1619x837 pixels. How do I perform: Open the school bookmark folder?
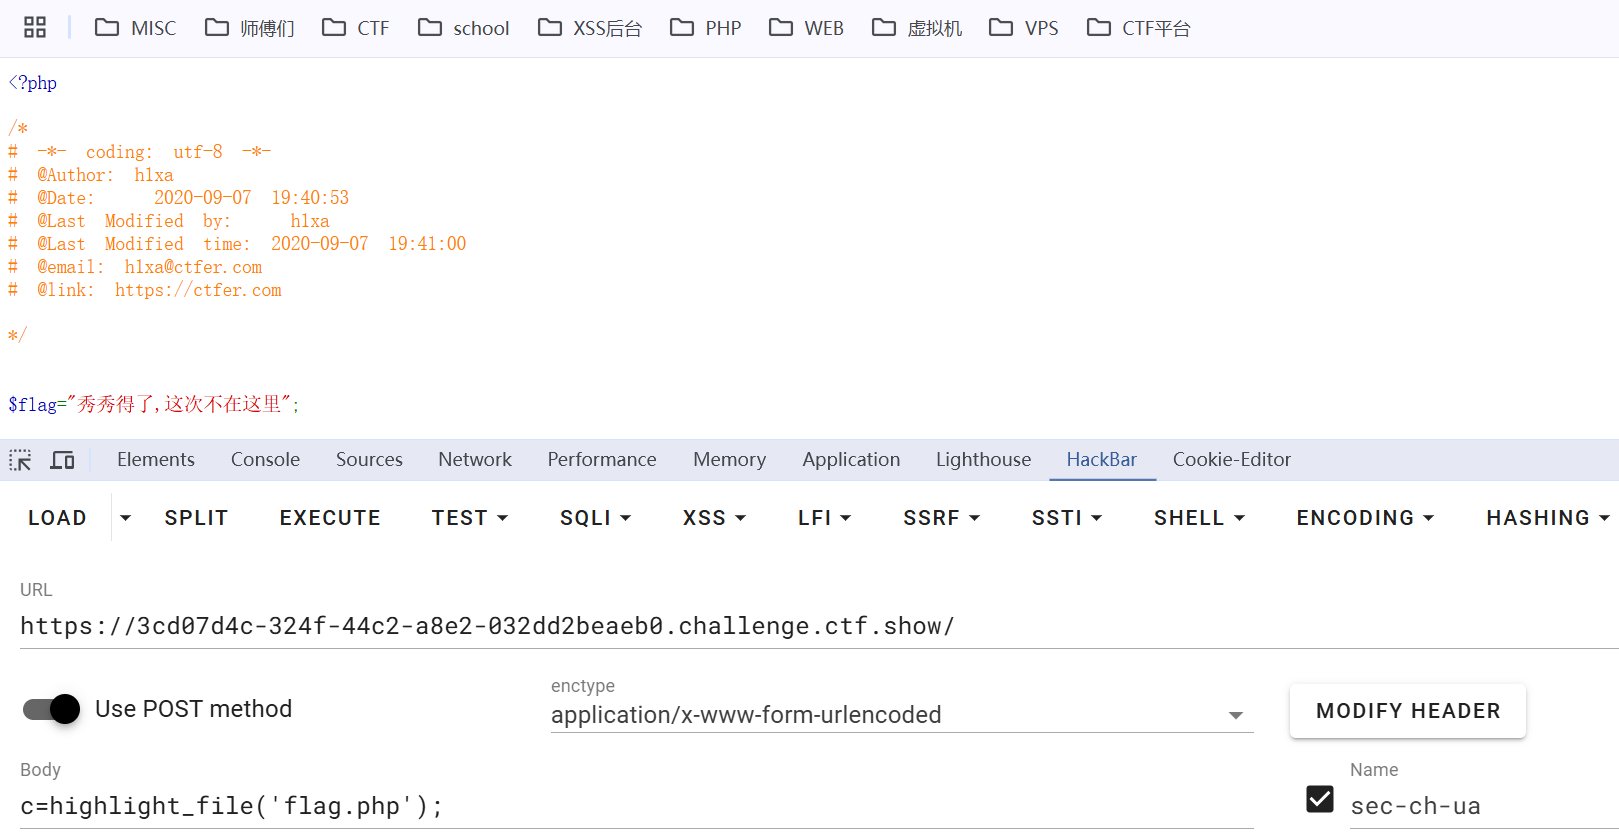[x=464, y=28]
